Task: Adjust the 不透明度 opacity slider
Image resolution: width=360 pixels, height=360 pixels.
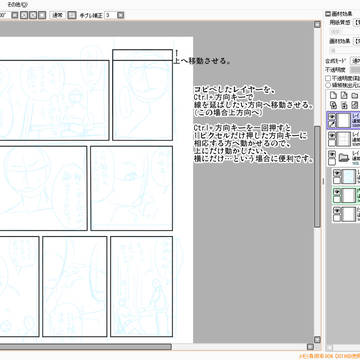Action: tap(356, 70)
